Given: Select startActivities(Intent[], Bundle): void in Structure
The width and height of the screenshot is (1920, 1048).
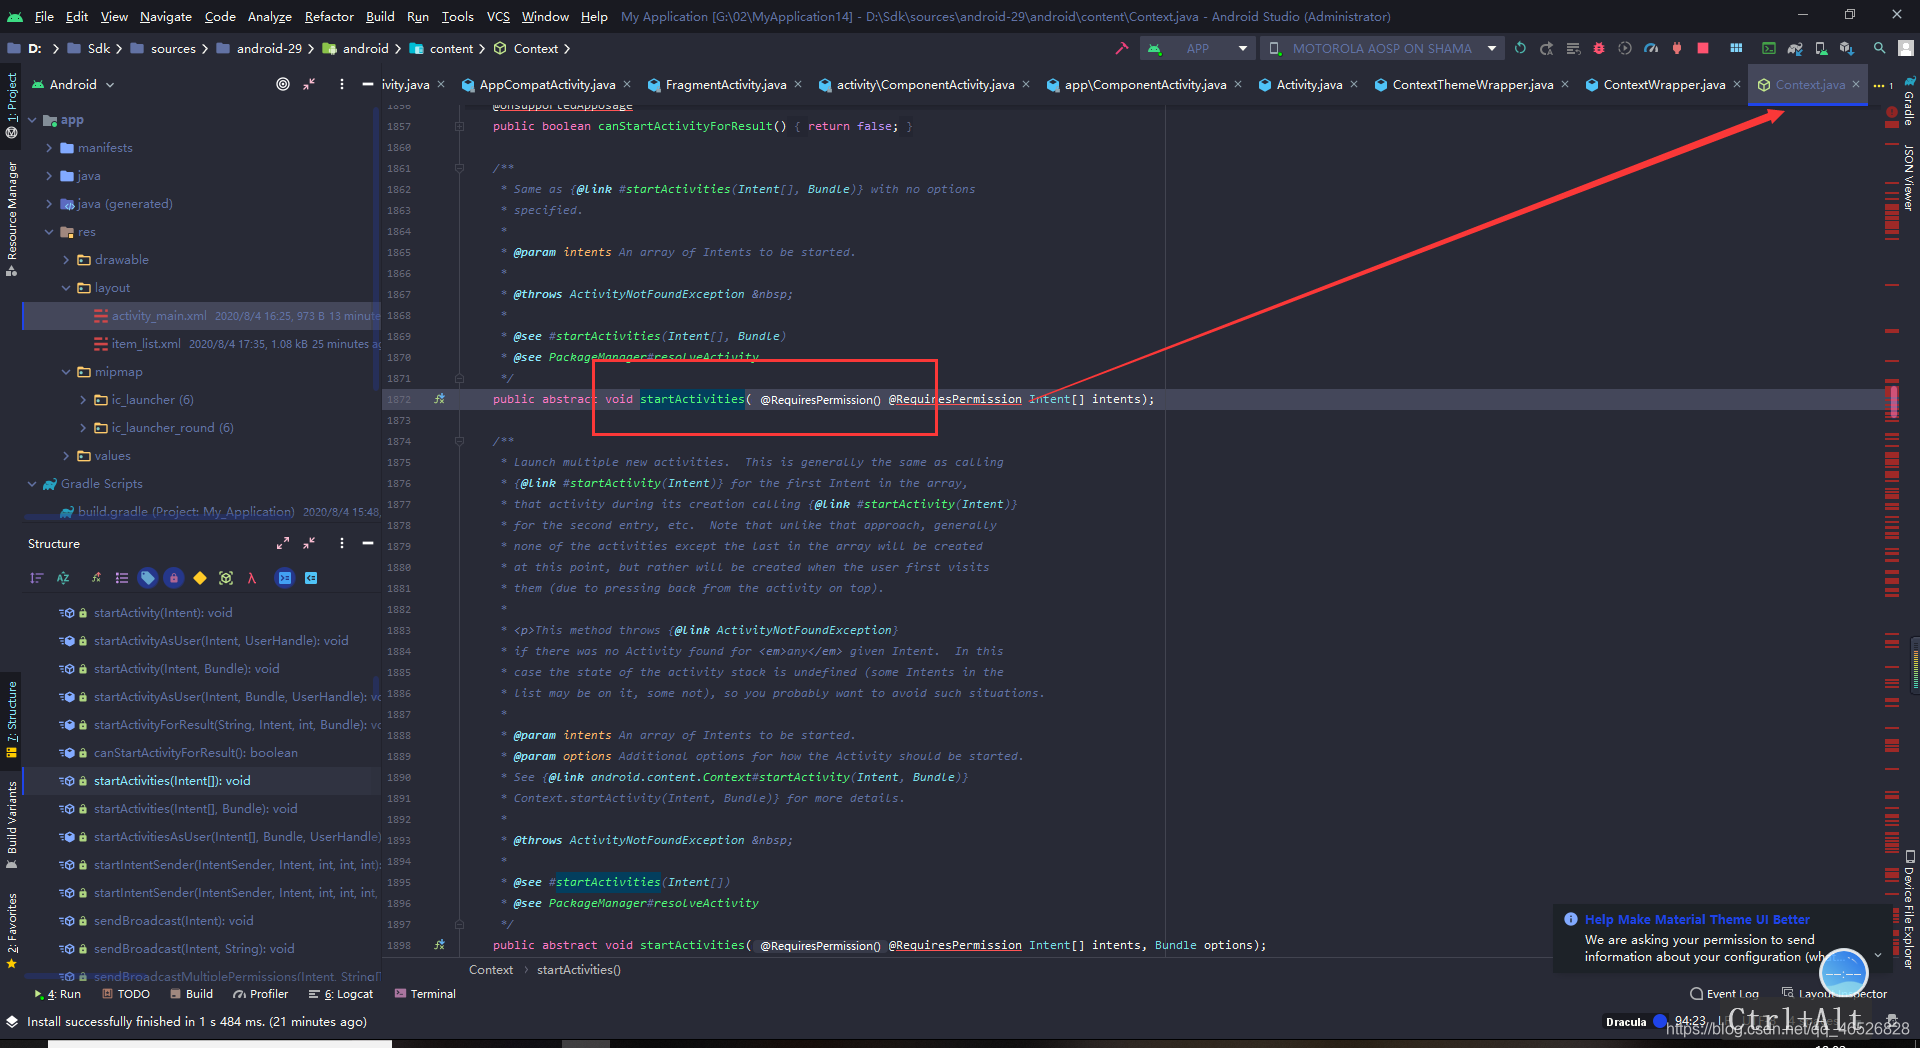Looking at the screenshot, I should tap(195, 809).
